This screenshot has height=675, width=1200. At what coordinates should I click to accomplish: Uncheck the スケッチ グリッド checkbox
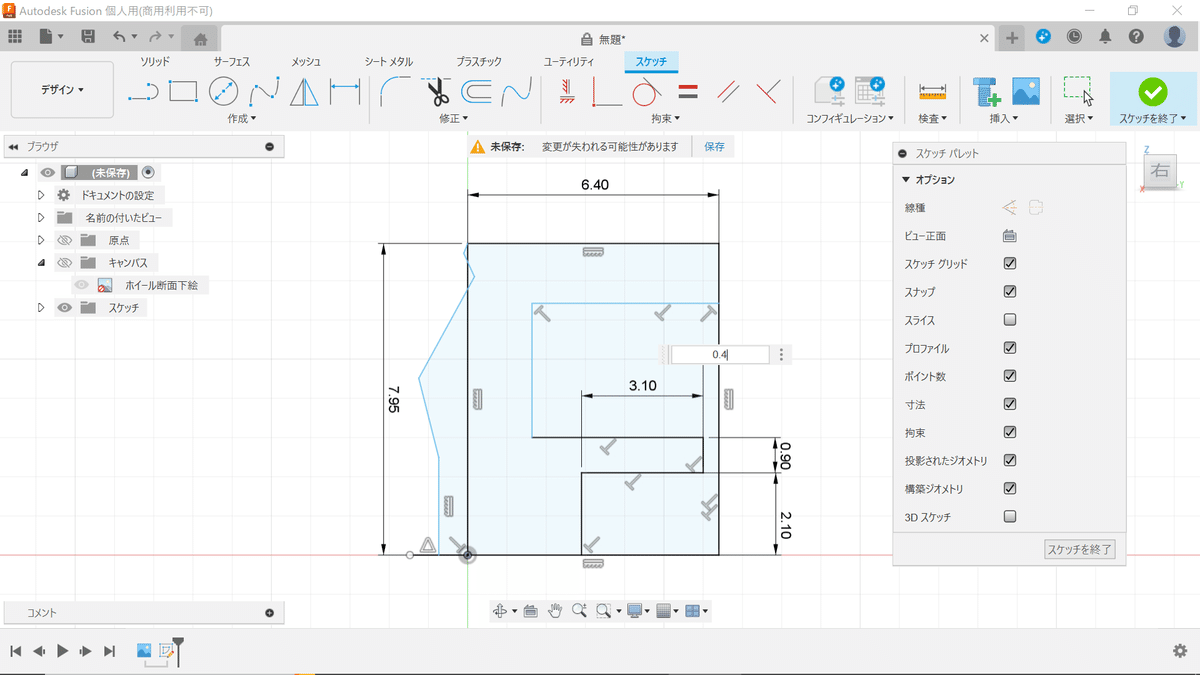coord(1010,264)
